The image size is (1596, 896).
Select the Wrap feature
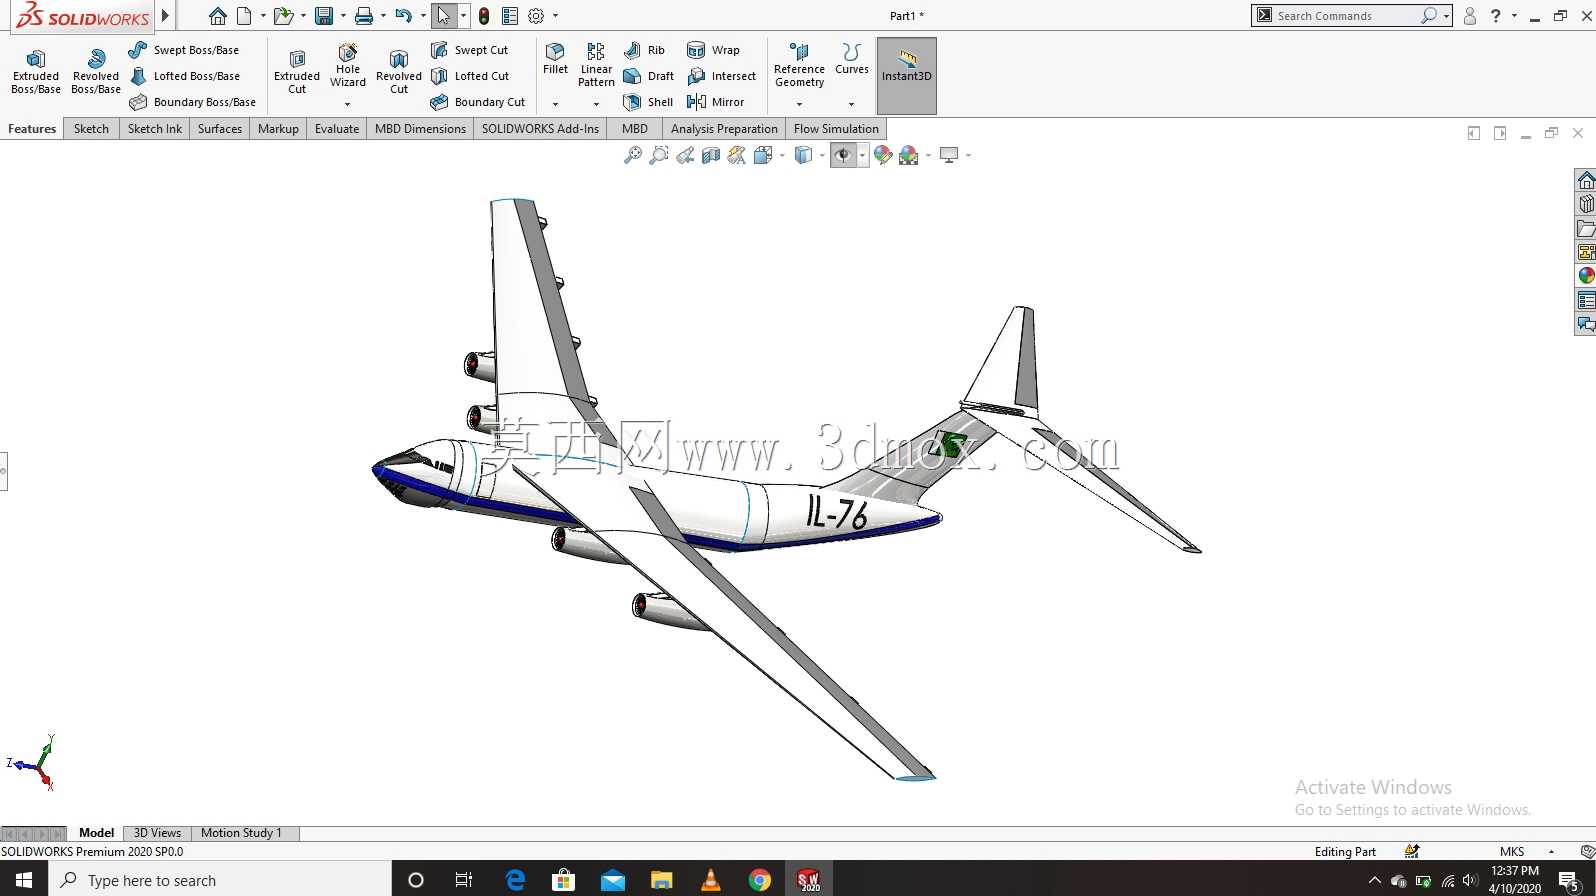[713, 50]
